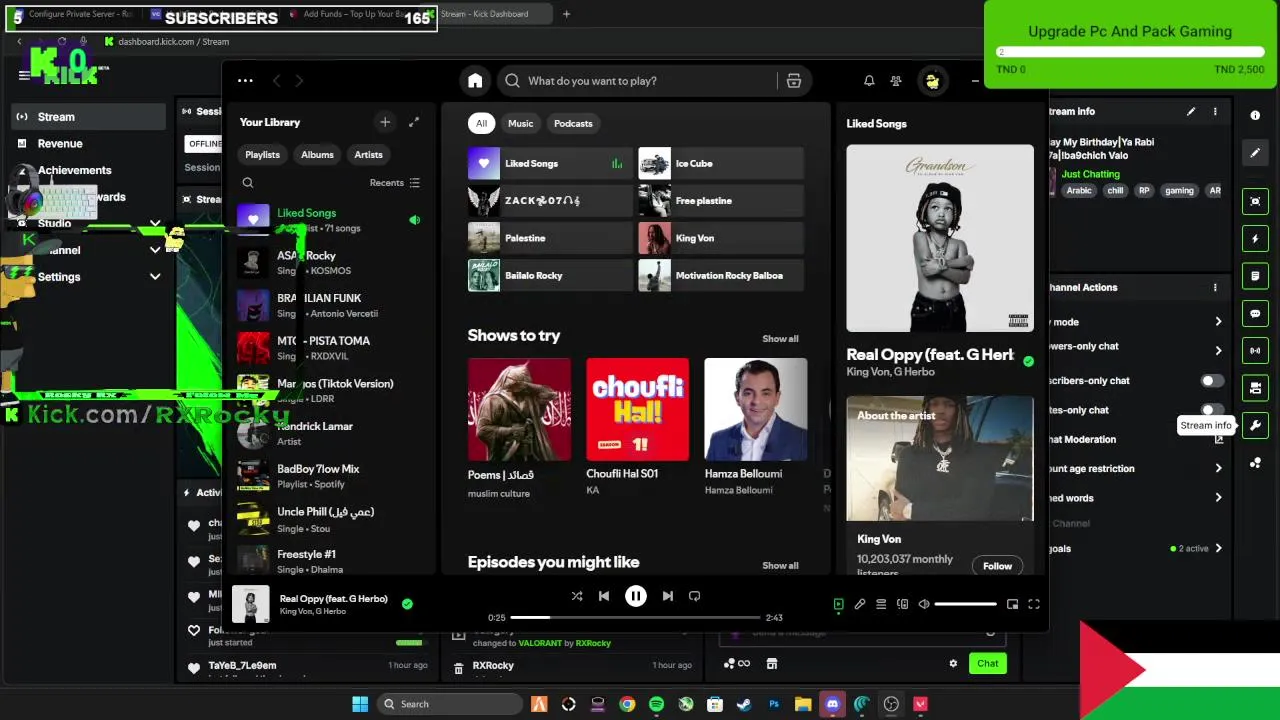Screen dimensions: 1280x720
Task: Show all Shows to try
Action: pyautogui.click(x=780, y=339)
